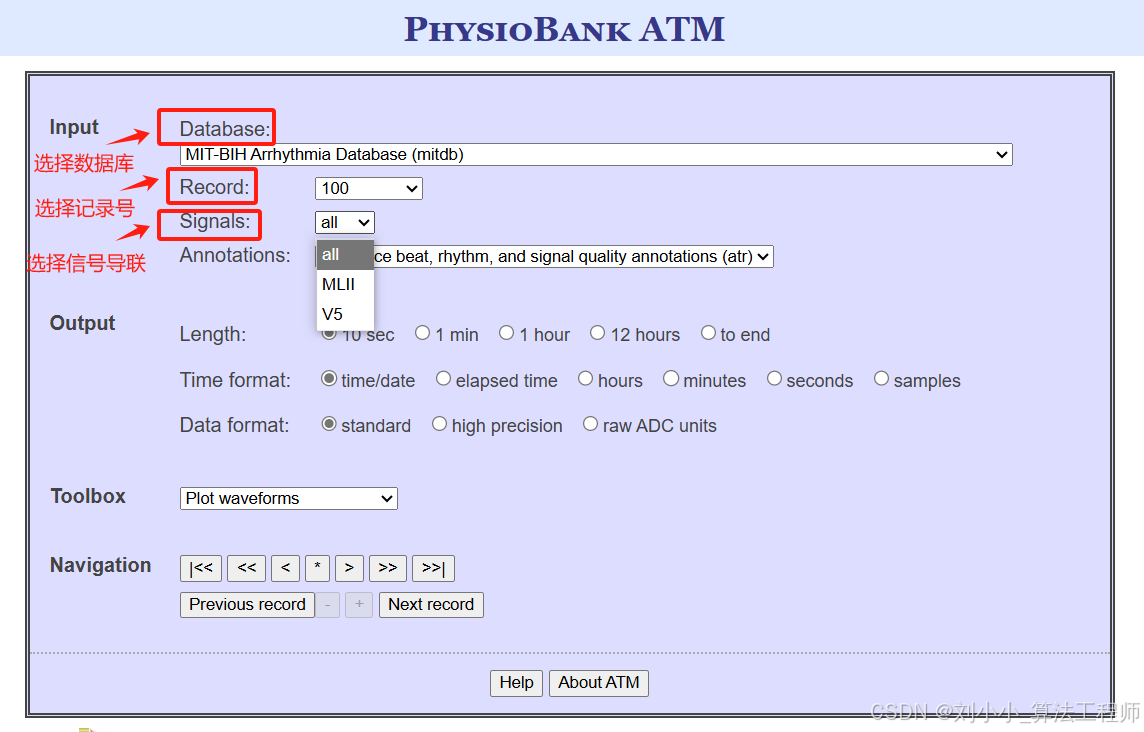Click the single < navigation button
This screenshot has width=1144, height=732.
pos(285,569)
